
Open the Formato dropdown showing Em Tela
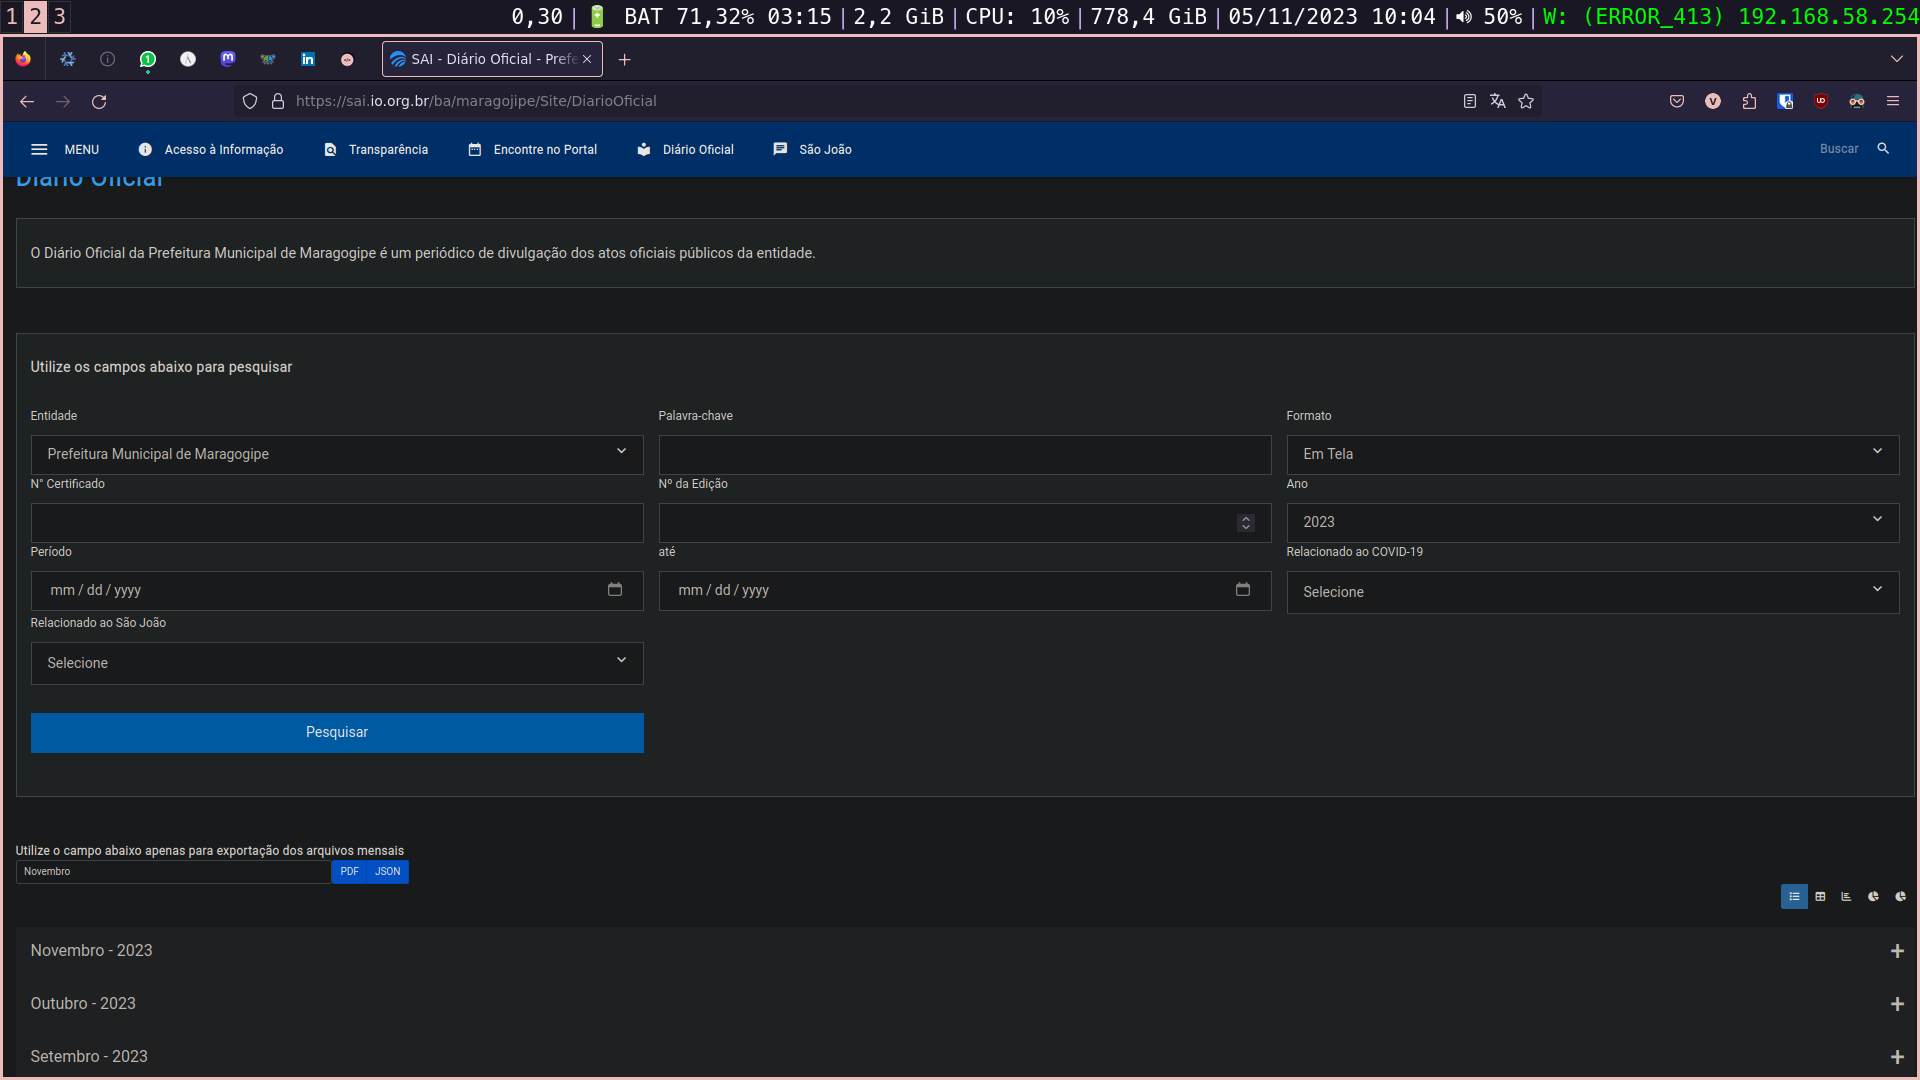(1593, 454)
